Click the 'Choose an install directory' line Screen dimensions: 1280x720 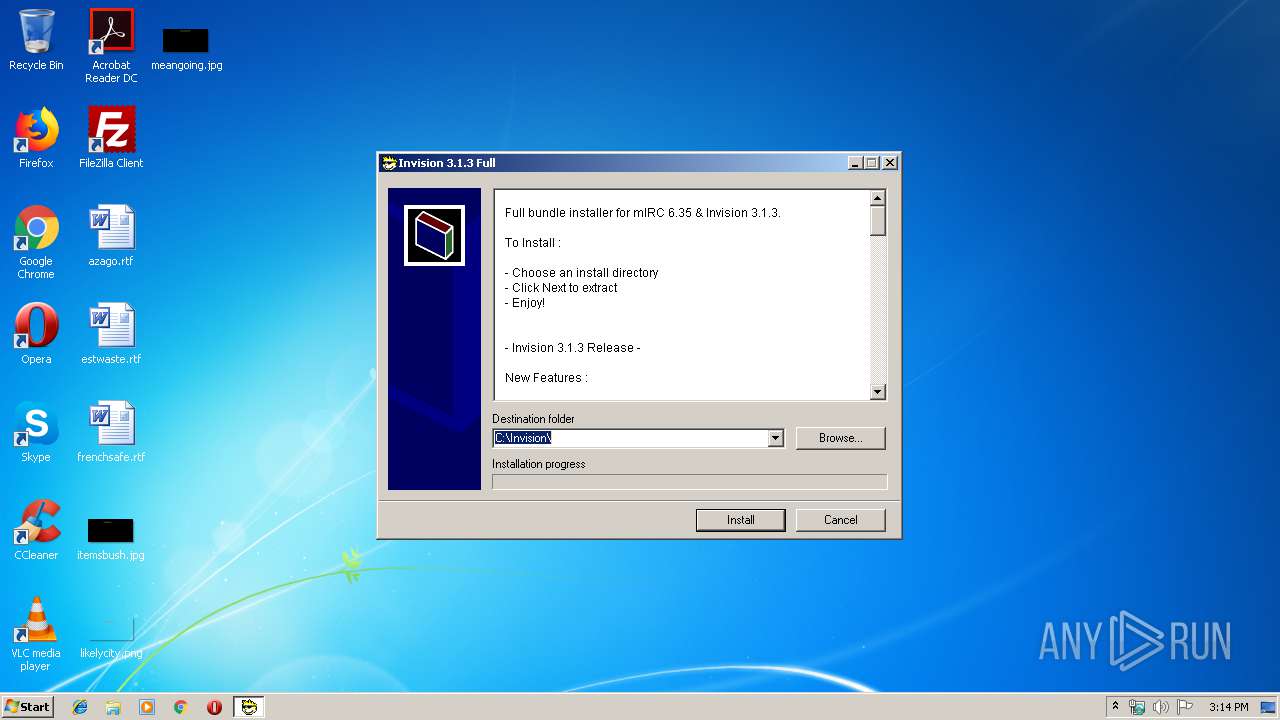[x=582, y=273]
